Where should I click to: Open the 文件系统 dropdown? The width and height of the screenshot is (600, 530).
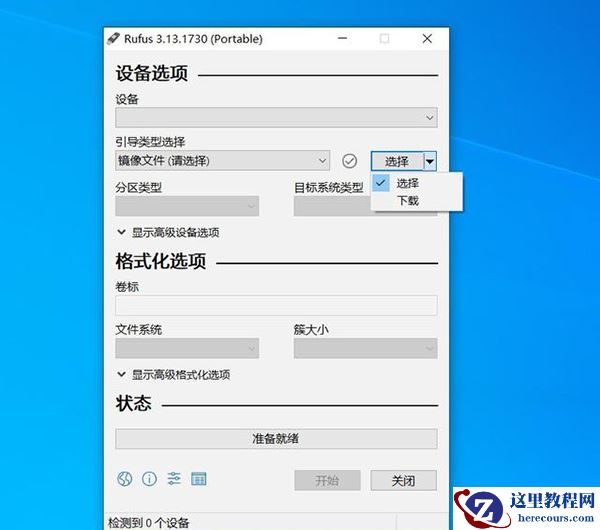(x=187, y=348)
